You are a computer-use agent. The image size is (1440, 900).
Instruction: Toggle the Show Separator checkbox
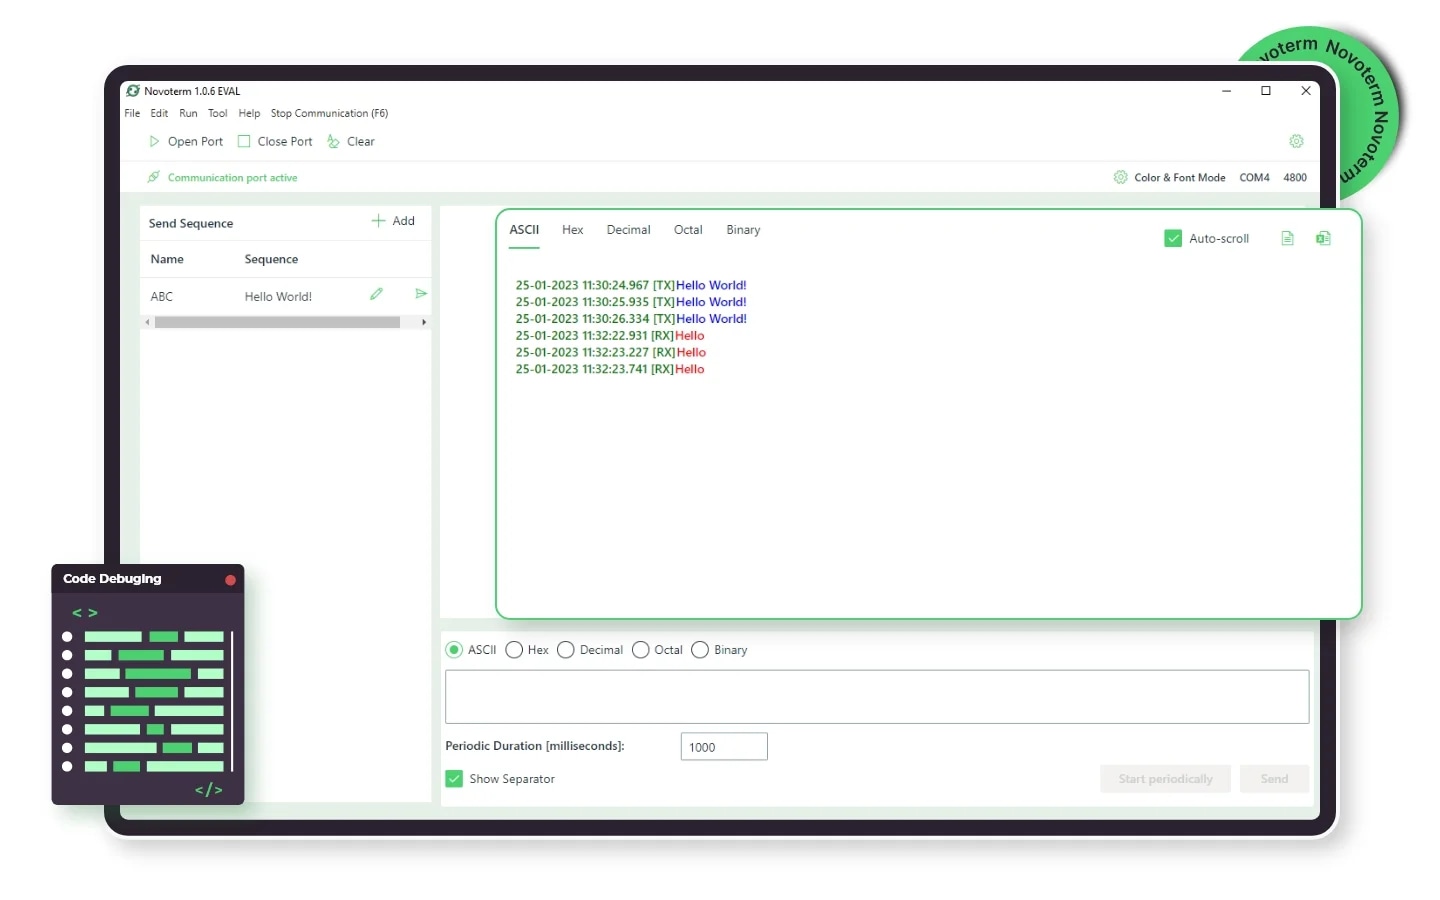[x=454, y=779]
